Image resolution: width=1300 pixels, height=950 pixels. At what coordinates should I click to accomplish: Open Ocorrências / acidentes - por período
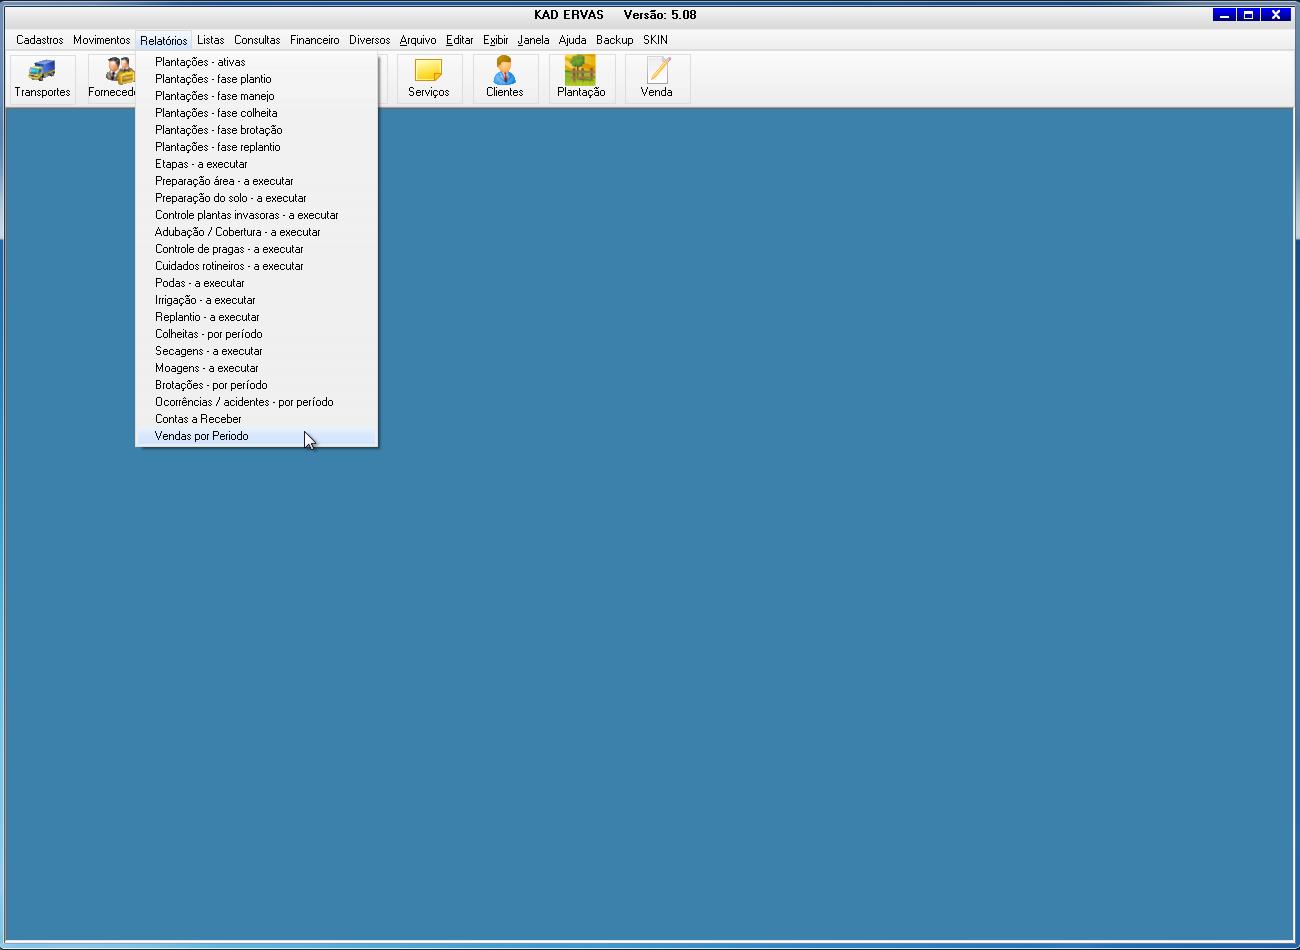pos(257,402)
